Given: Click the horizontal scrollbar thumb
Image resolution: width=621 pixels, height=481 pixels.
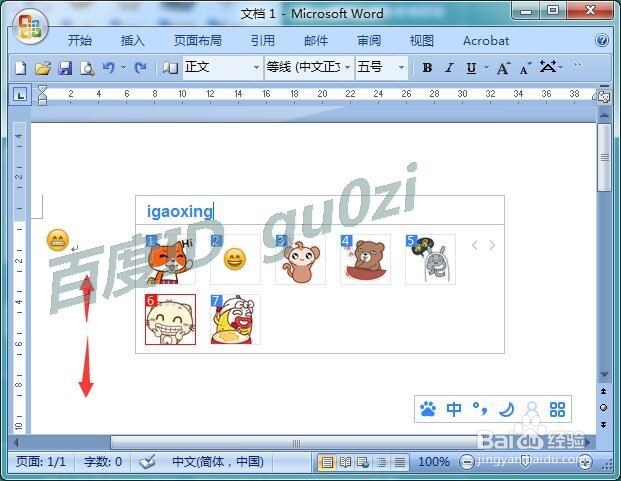Looking at the screenshot, I should click(x=296, y=443).
